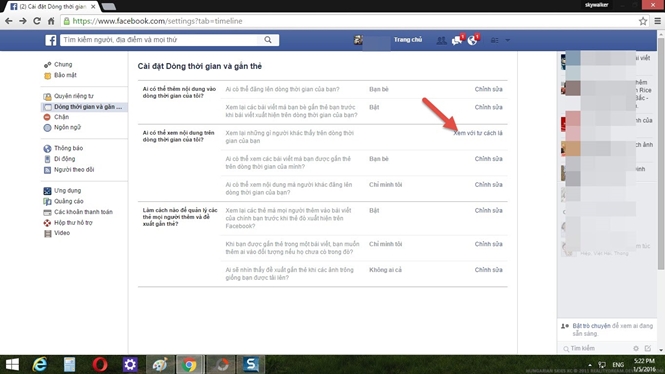Image resolution: width=665 pixels, height=374 pixels.
Task: Select Dòng thời gian và gắn thẻ sidebar item
Action: tap(84, 106)
